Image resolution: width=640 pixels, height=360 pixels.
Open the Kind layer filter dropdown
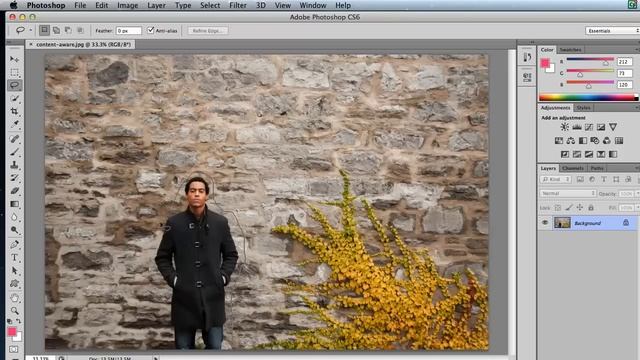555,179
